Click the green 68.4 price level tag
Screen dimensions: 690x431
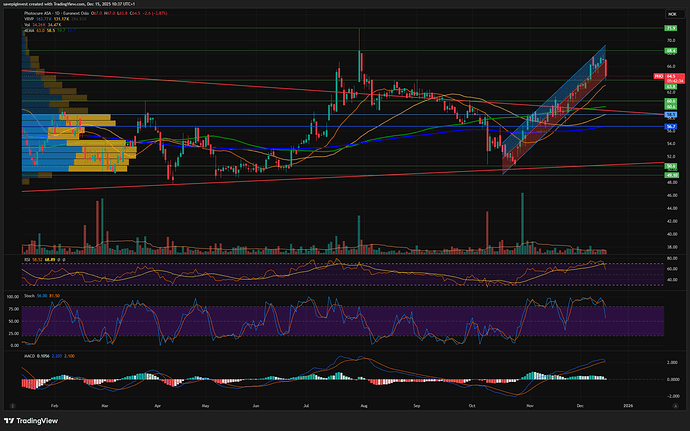pos(672,50)
